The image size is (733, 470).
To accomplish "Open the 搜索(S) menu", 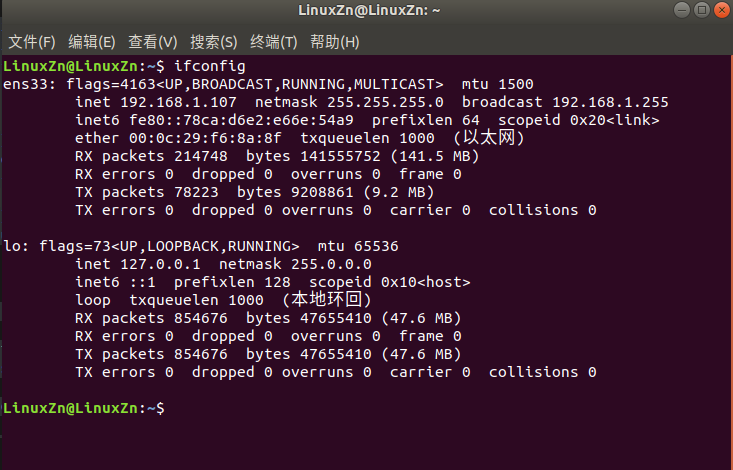I will point(213,42).
